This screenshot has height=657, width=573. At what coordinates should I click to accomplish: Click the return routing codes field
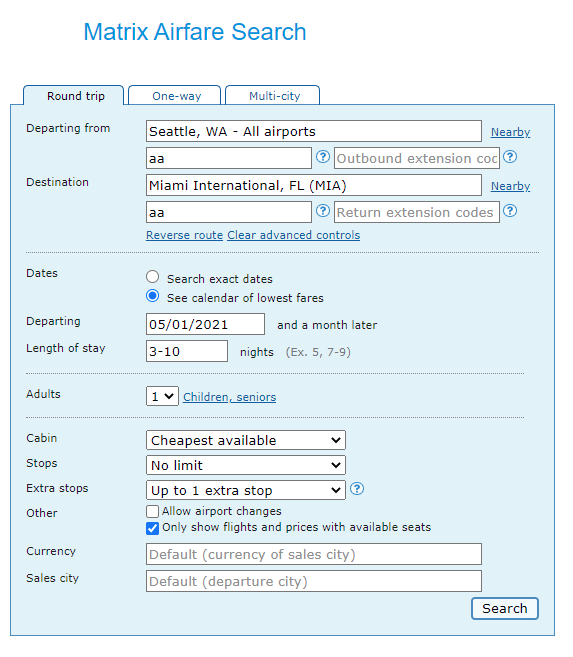(229, 212)
